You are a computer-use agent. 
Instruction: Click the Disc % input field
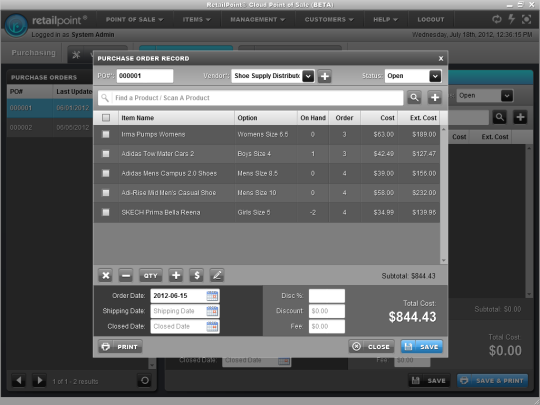point(326,296)
